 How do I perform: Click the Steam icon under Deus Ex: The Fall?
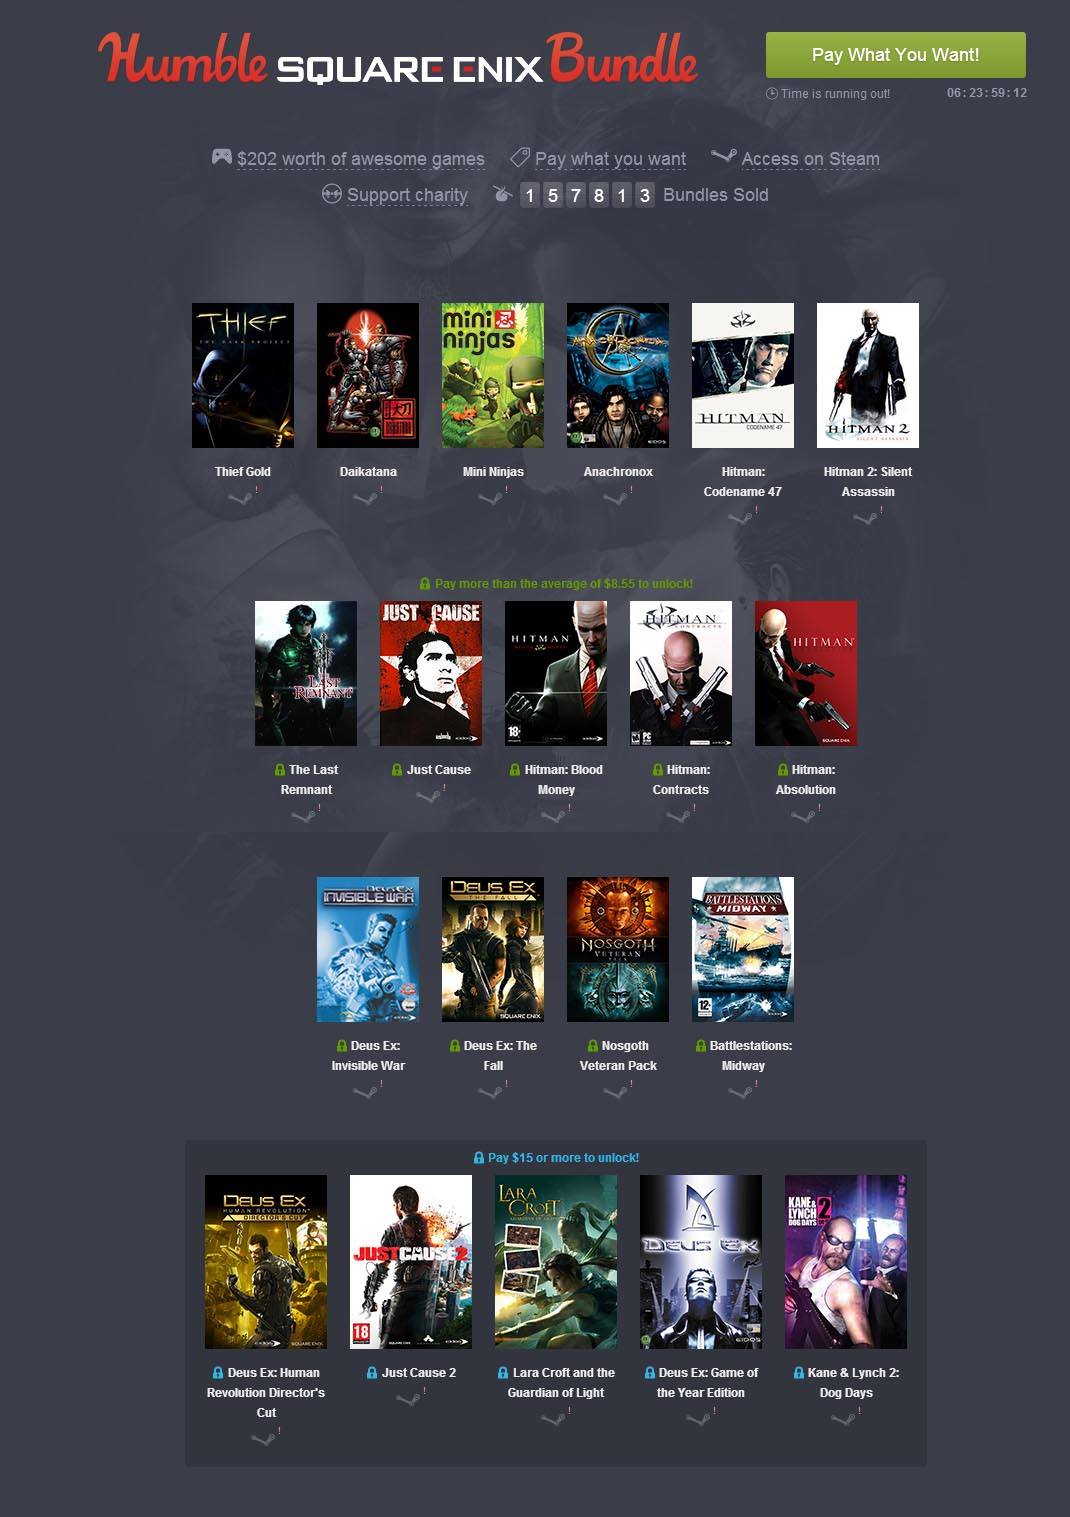(x=490, y=1091)
